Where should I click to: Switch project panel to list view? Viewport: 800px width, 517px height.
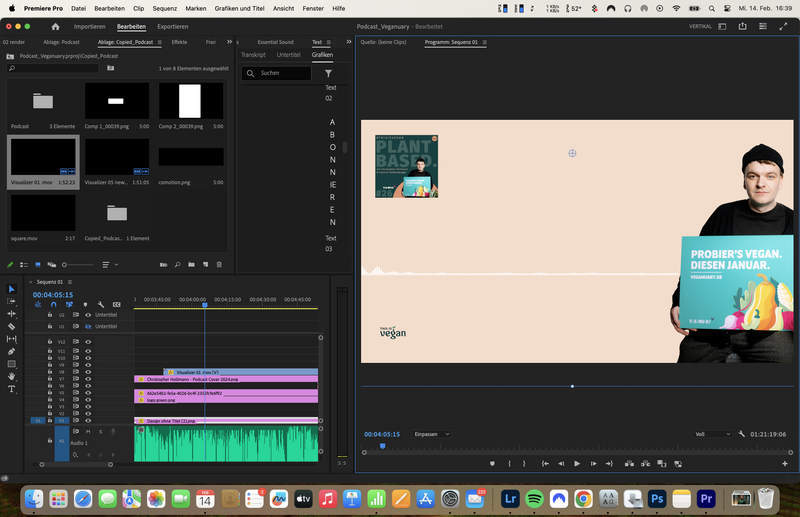24,265
